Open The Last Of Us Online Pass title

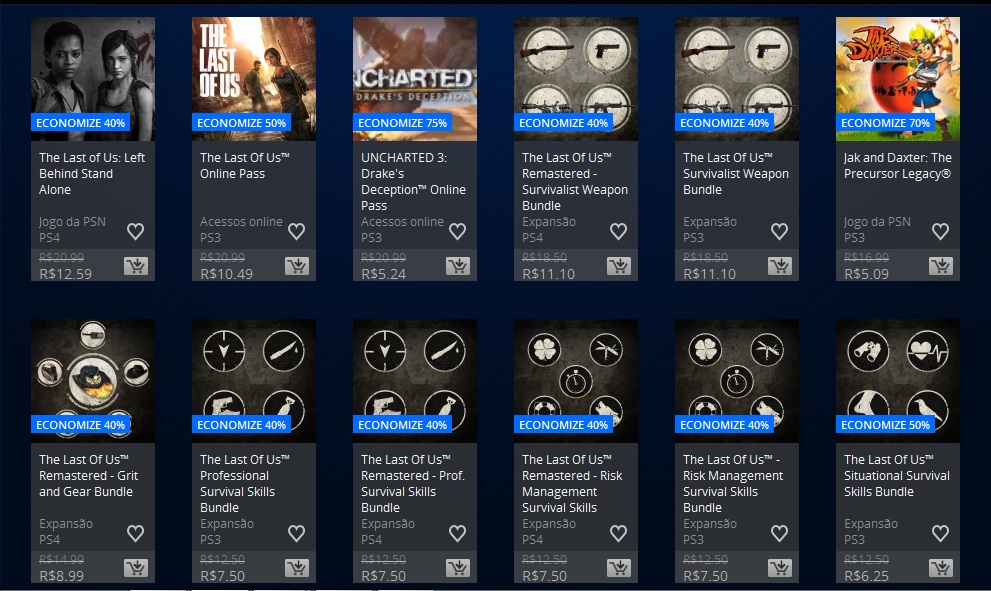point(245,166)
